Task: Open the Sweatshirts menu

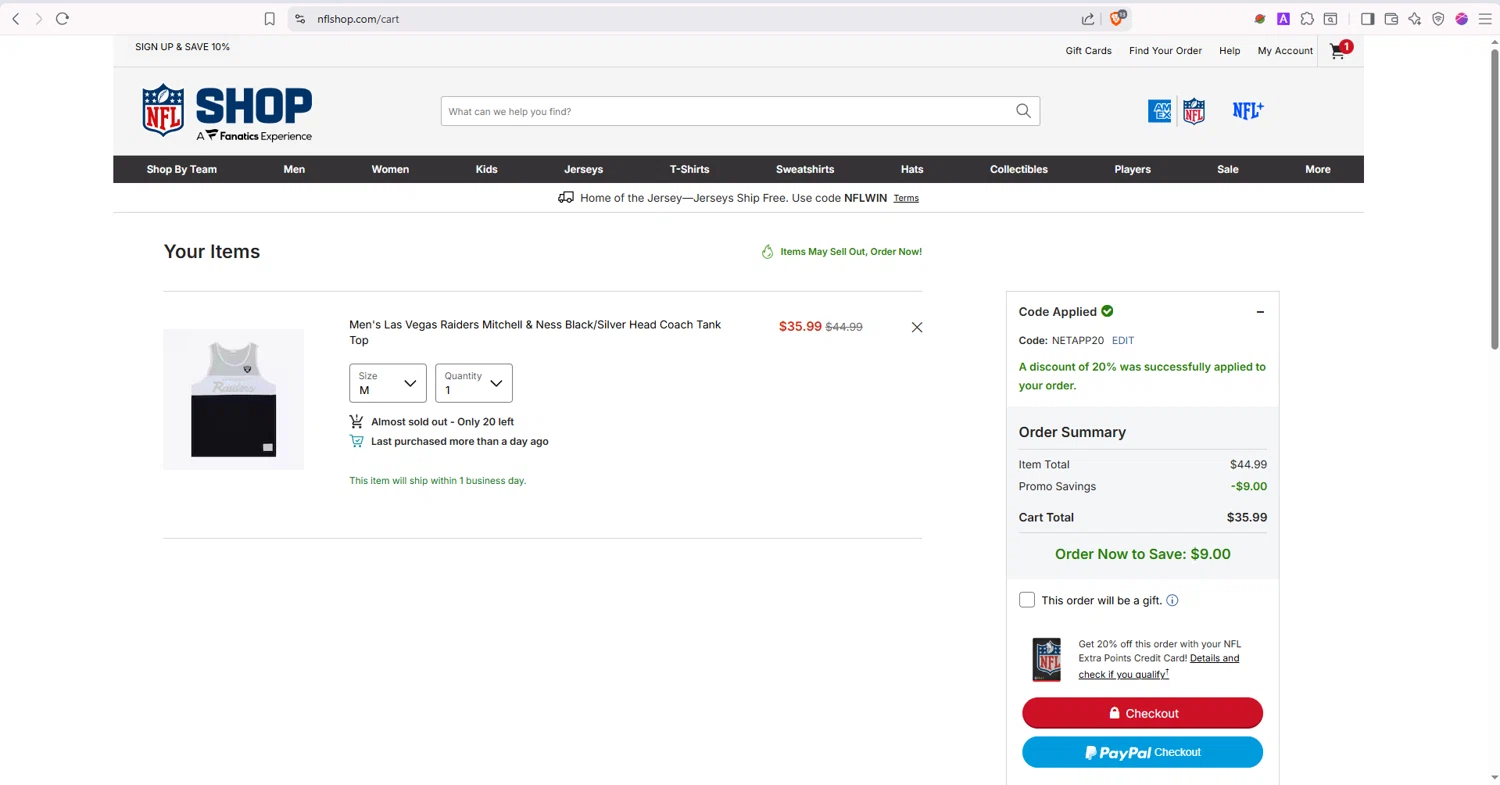Action: (x=805, y=169)
